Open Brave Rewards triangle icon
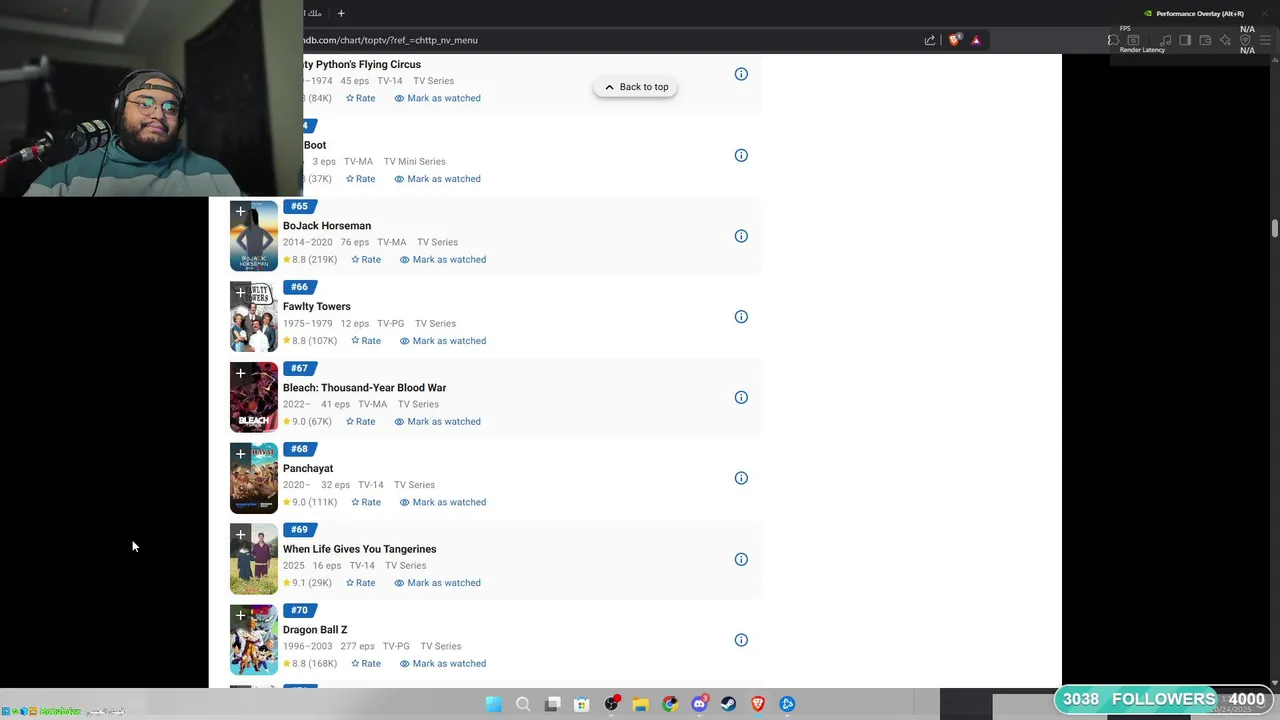This screenshot has height=720, width=1280. 976,40
